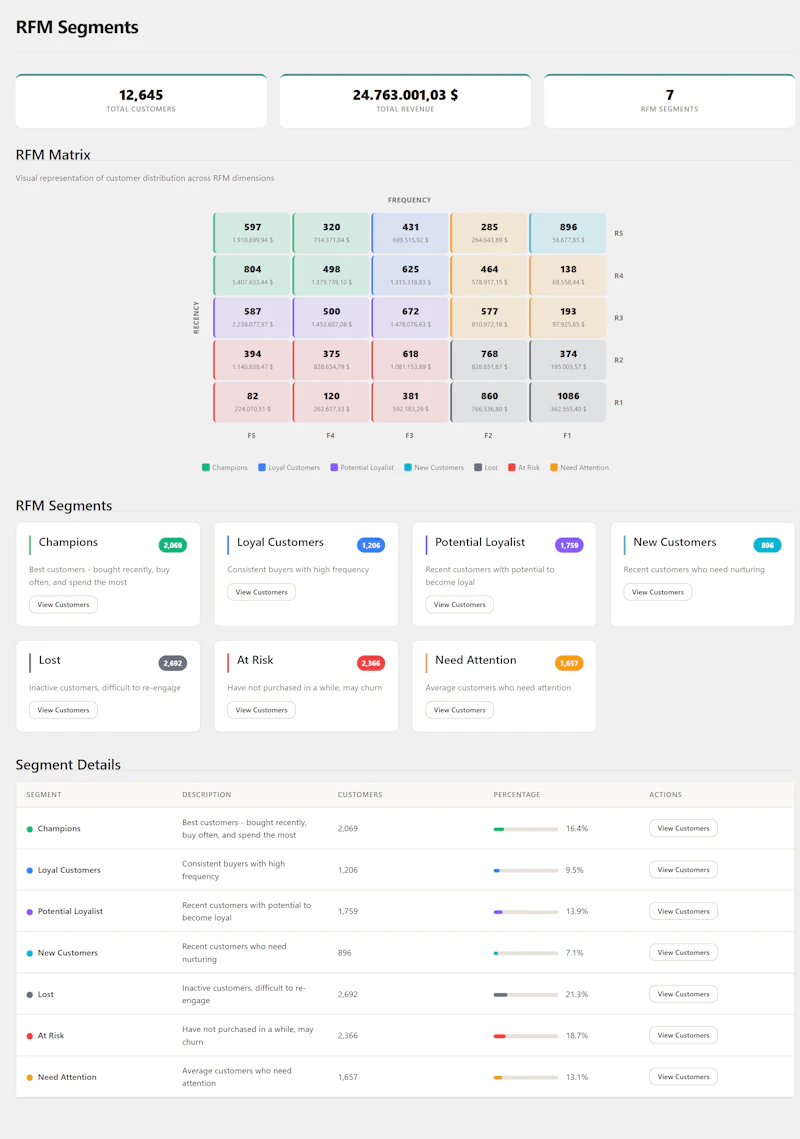The height and width of the screenshot is (1139, 800).
Task: Click matrix cell with 375 customers
Action: pyautogui.click(x=331, y=360)
